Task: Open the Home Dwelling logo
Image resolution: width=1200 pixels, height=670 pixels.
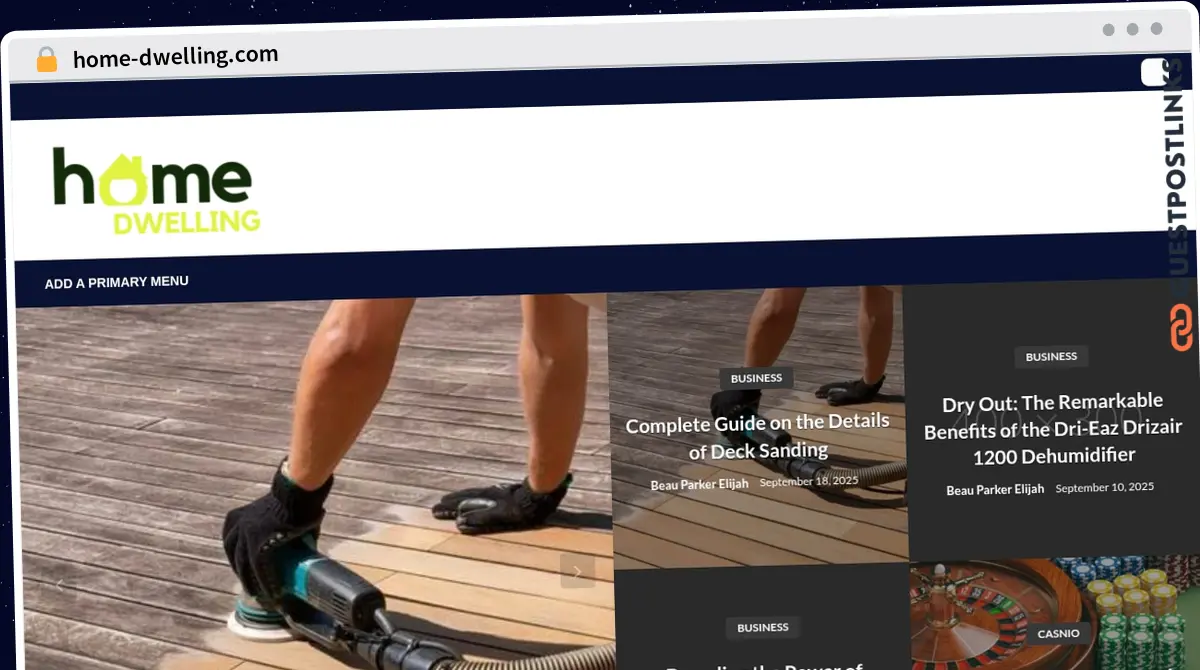Action: tap(156, 193)
